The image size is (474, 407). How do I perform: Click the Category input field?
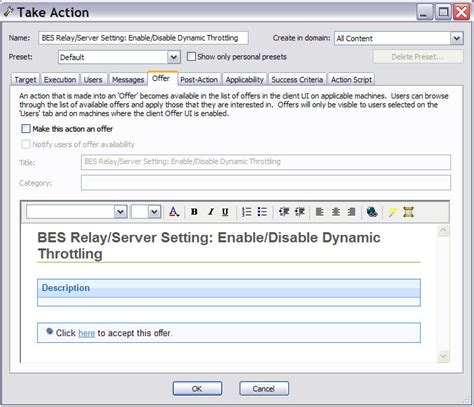click(x=266, y=183)
